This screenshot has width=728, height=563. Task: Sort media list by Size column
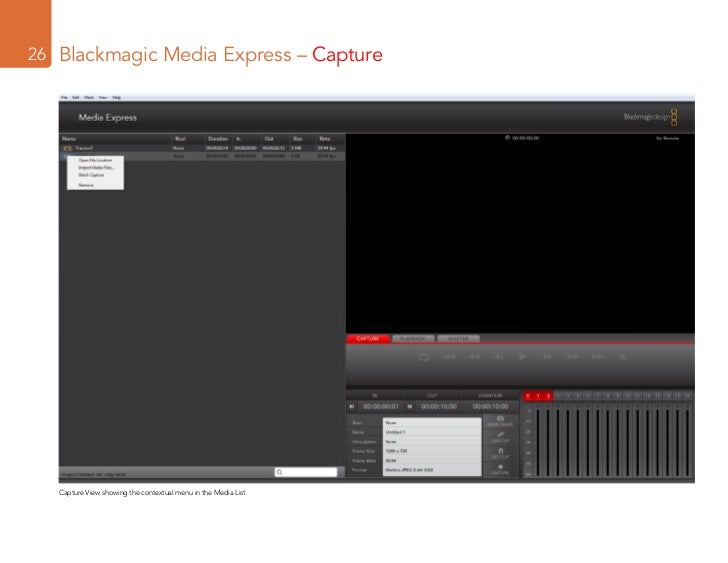coord(303,139)
